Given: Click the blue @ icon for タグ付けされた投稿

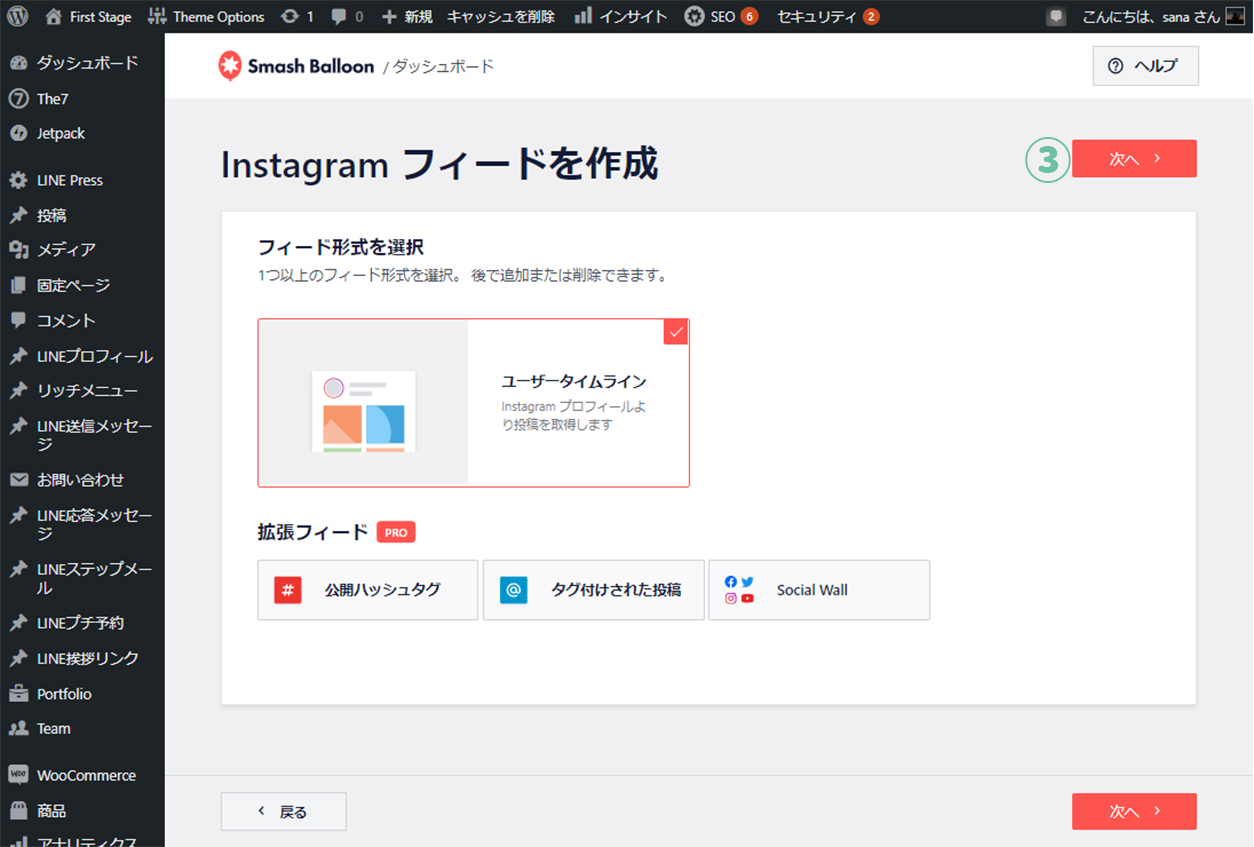Looking at the screenshot, I should click(514, 590).
